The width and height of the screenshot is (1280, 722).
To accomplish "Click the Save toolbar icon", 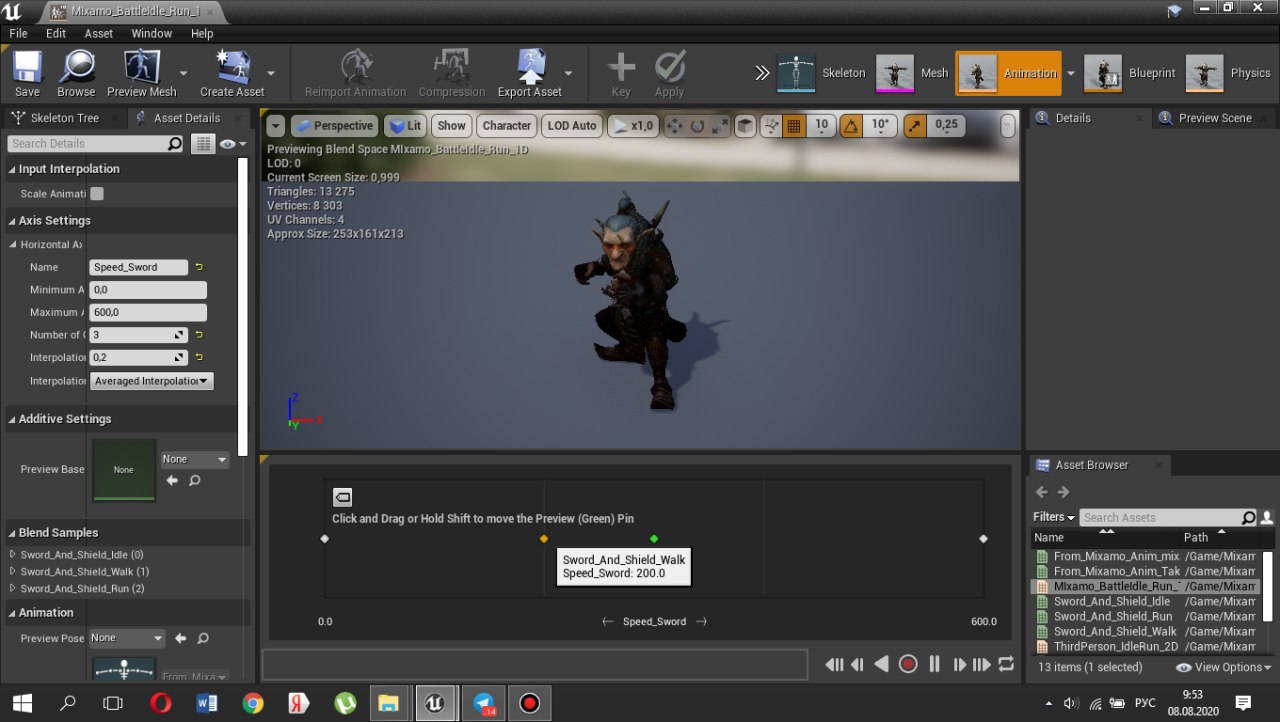I will coord(27,74).
